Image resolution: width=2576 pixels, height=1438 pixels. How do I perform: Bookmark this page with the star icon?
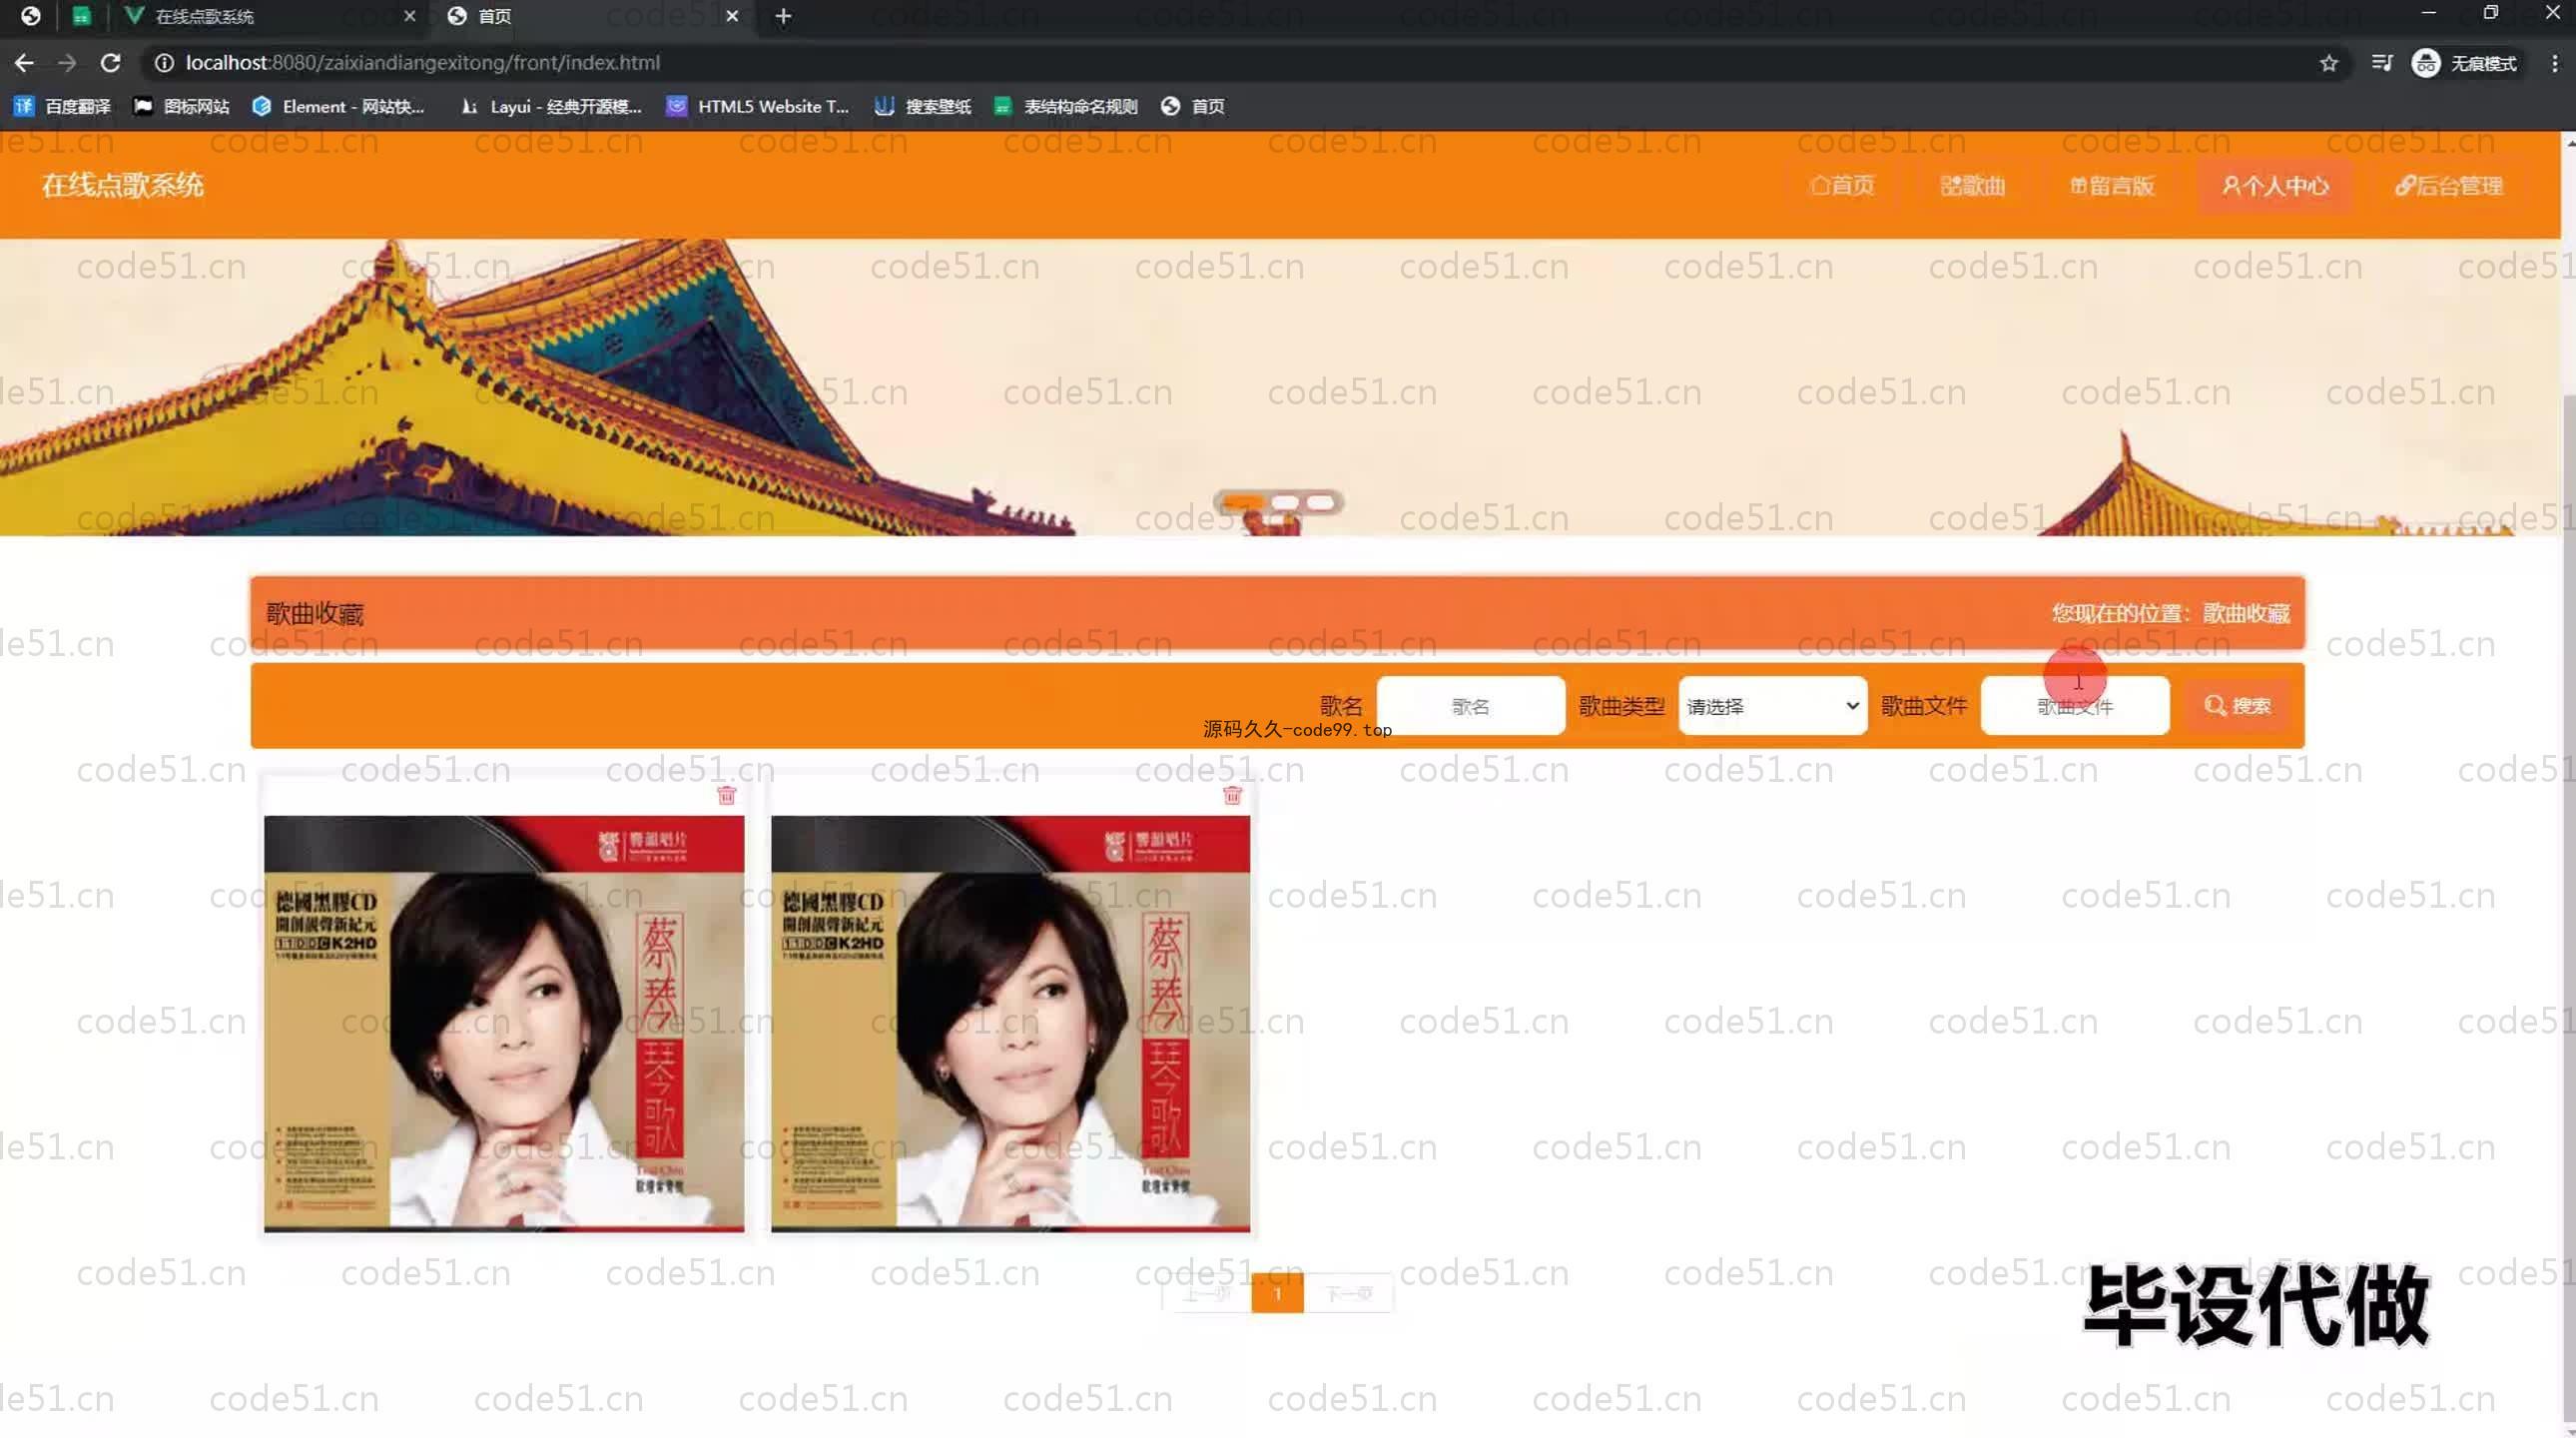coord(2329,63)
